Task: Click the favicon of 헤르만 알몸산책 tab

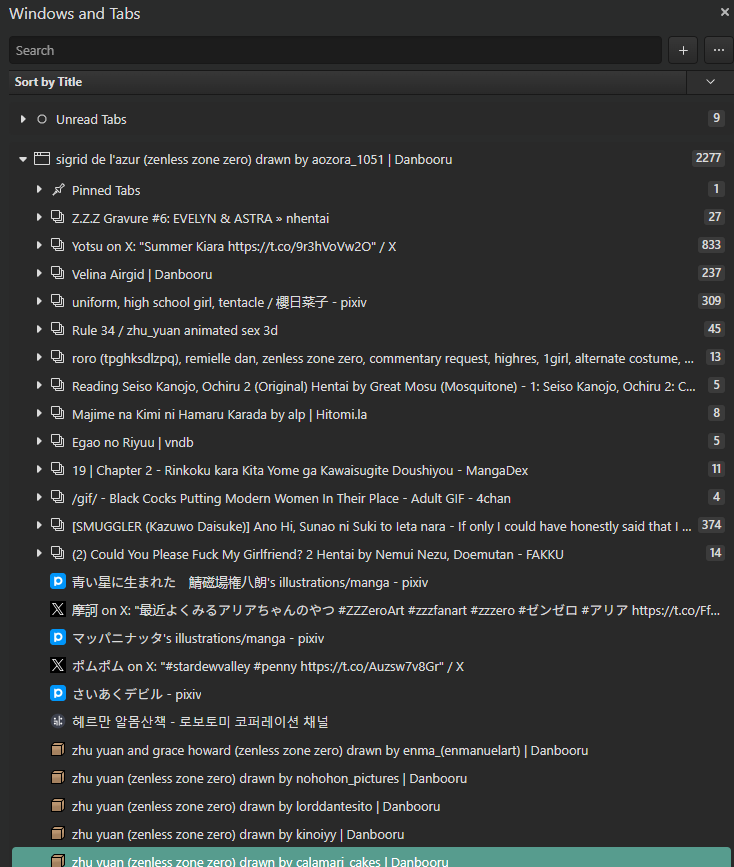Action: [58, 721]
